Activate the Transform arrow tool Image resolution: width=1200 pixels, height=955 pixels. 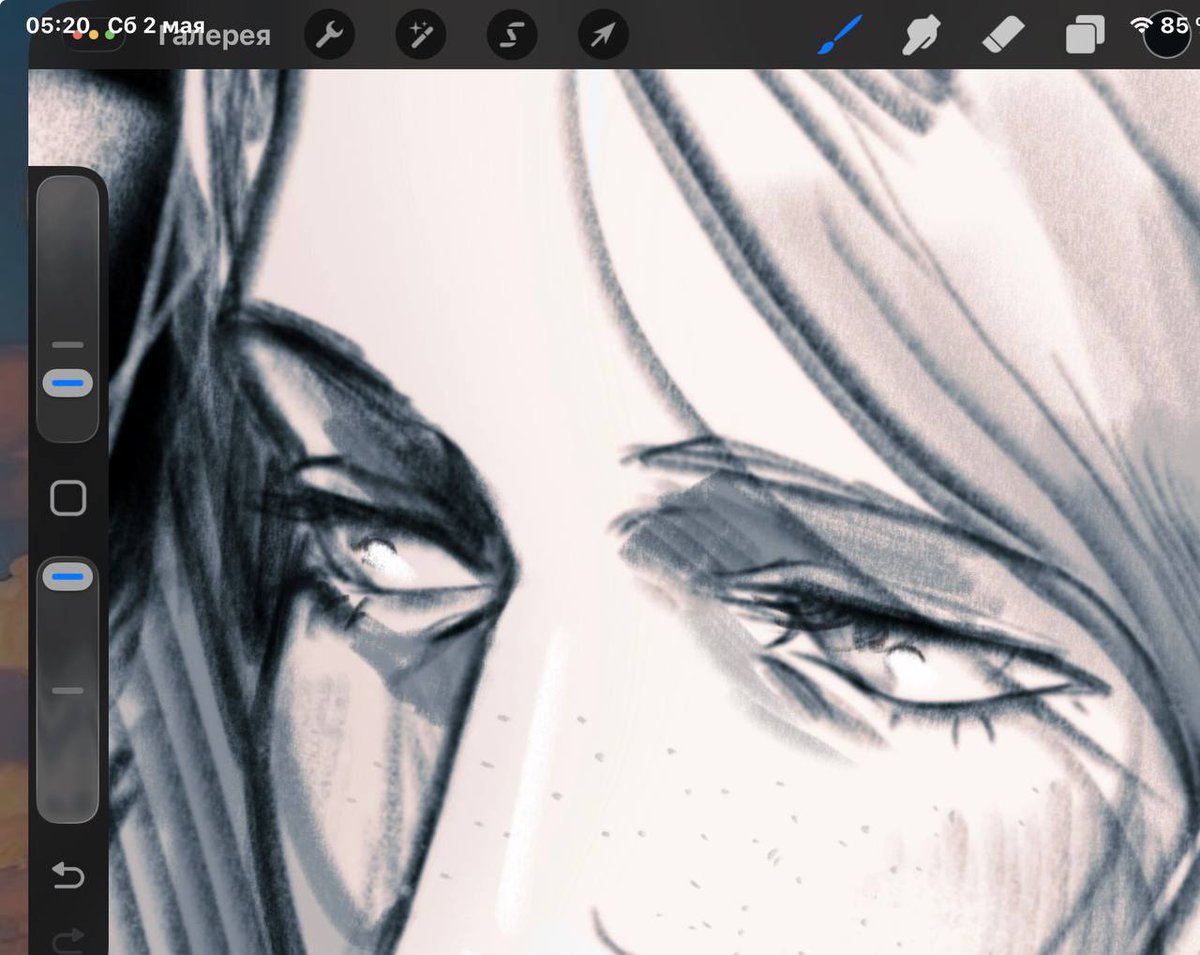point(604,37)
